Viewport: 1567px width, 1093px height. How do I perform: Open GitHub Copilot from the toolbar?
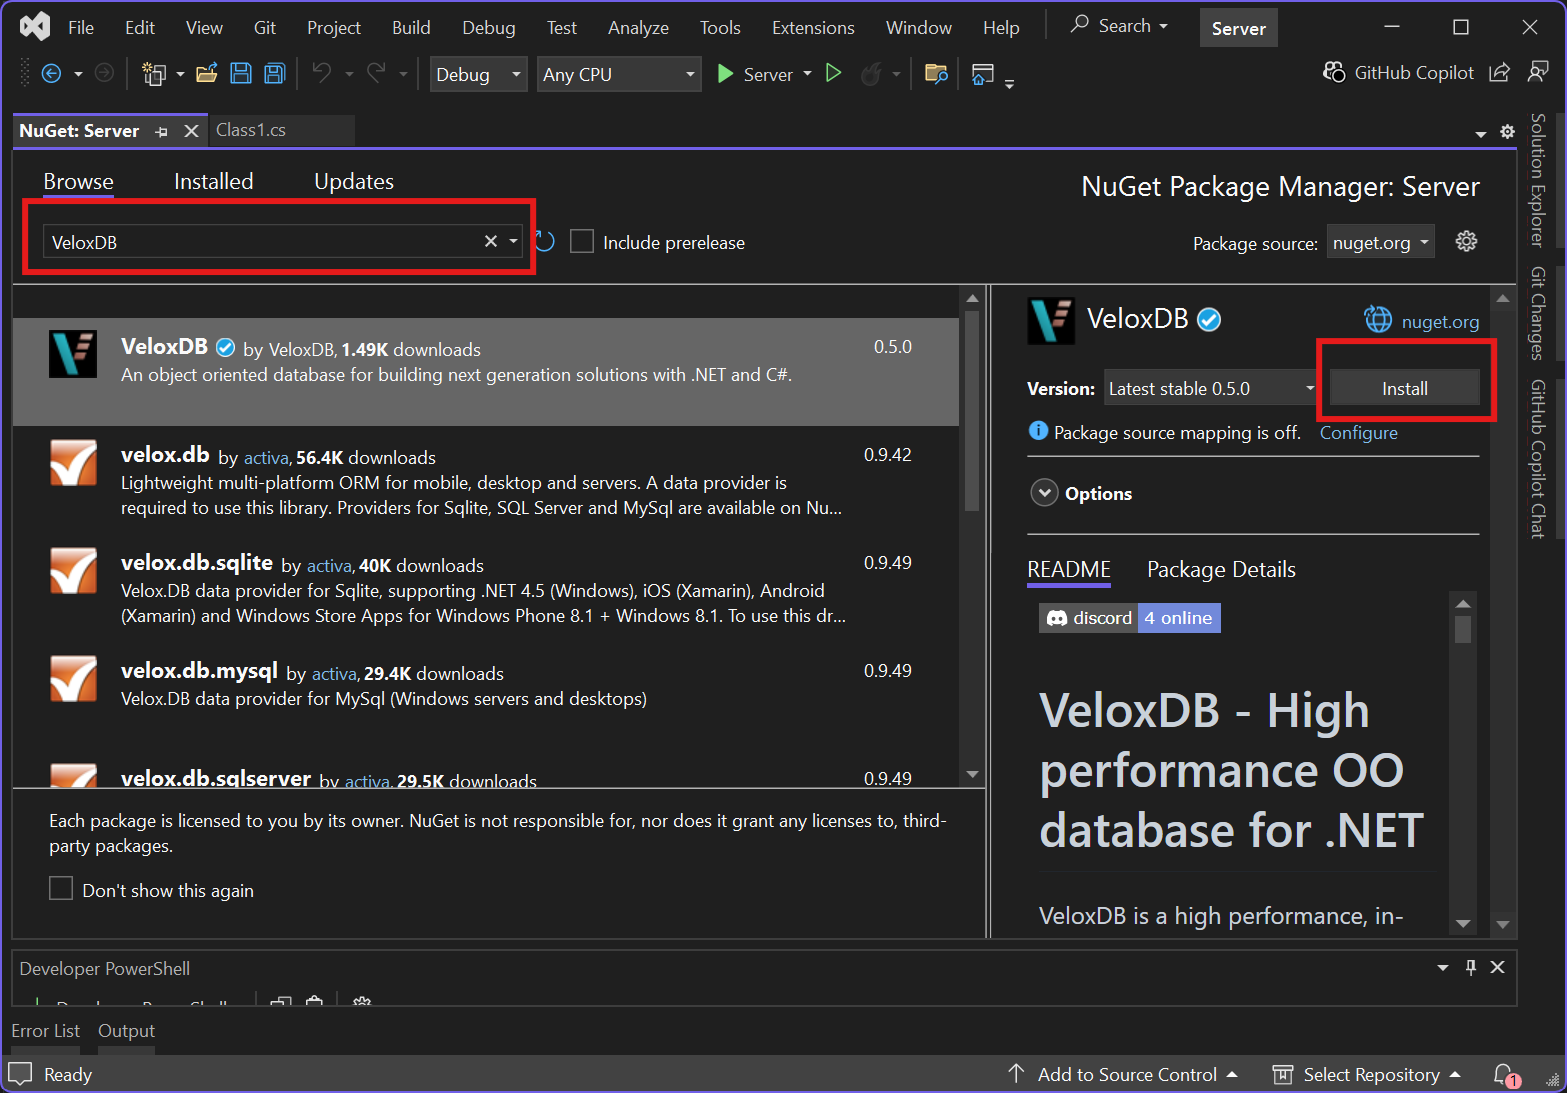click(x=1398, y=73)
